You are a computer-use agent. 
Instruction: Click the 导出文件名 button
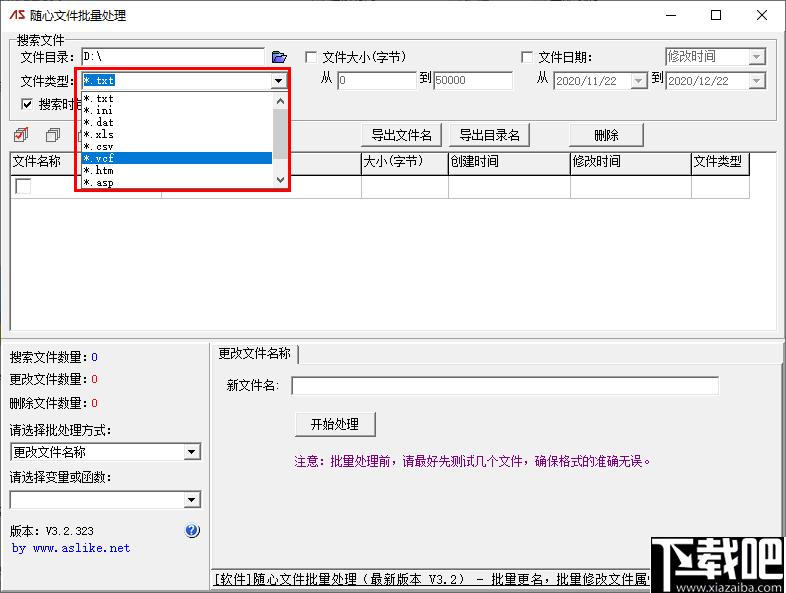(402, 135)
